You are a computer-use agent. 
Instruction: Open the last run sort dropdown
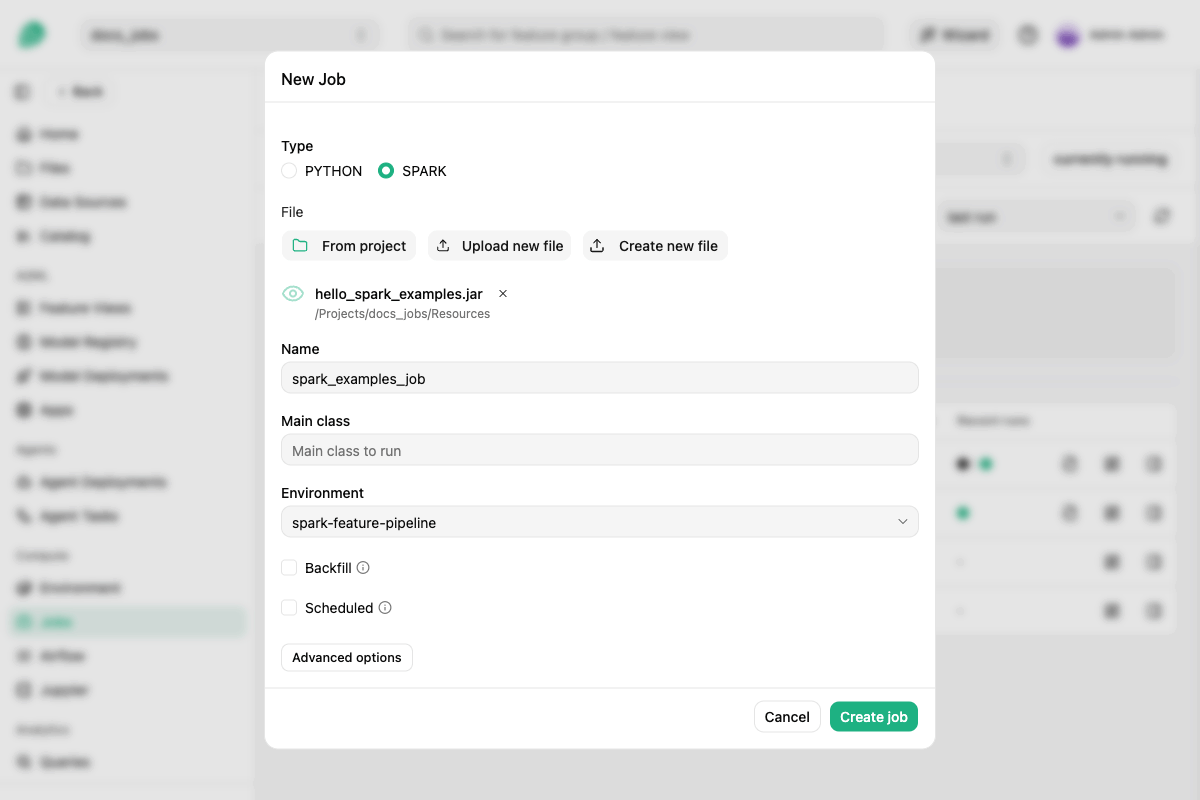point(1036,217)
